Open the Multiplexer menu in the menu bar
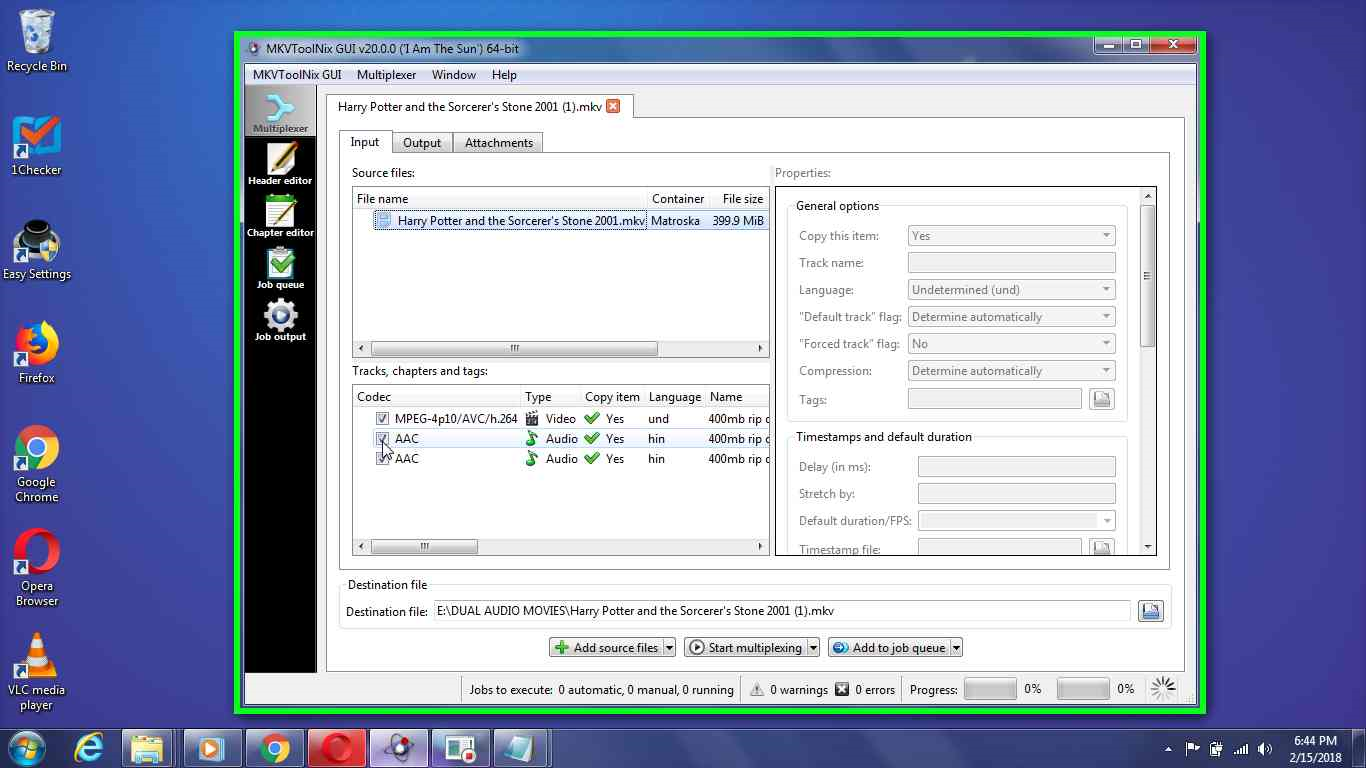 click(x=386, y=75)
